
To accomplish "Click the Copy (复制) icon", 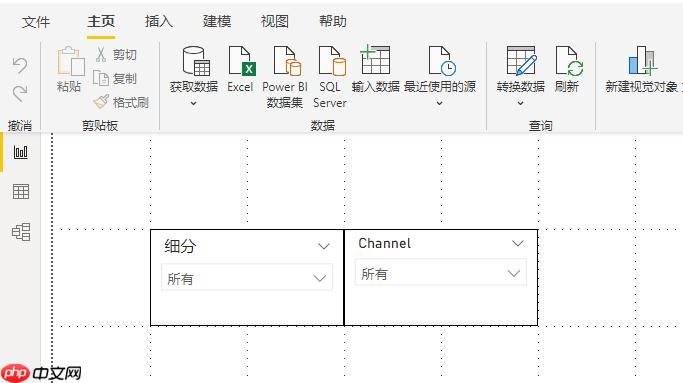I will pos(101,78).
